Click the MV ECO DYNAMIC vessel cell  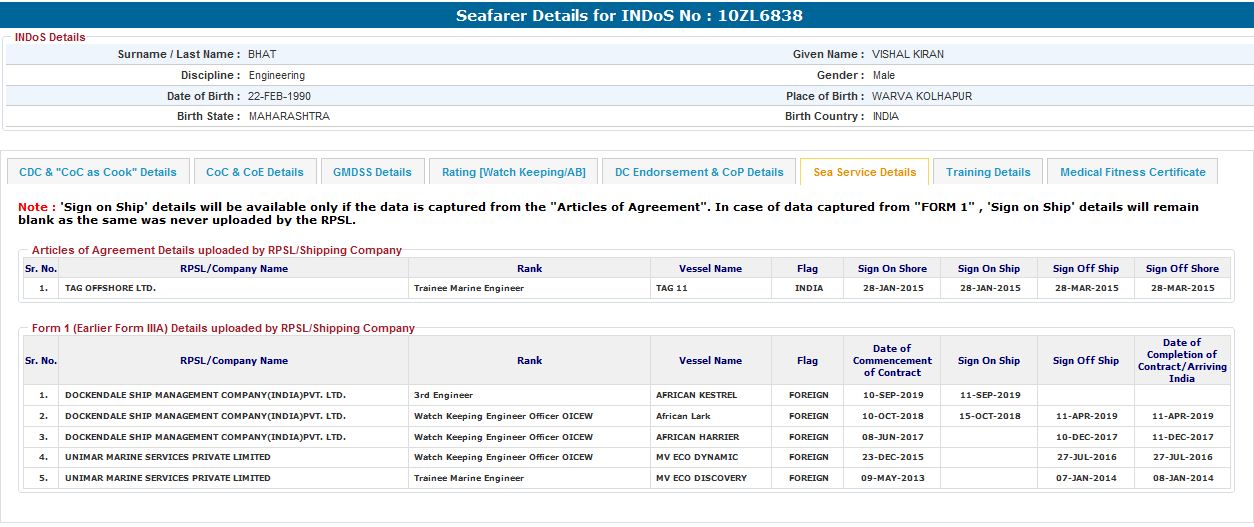click(696, 457)
